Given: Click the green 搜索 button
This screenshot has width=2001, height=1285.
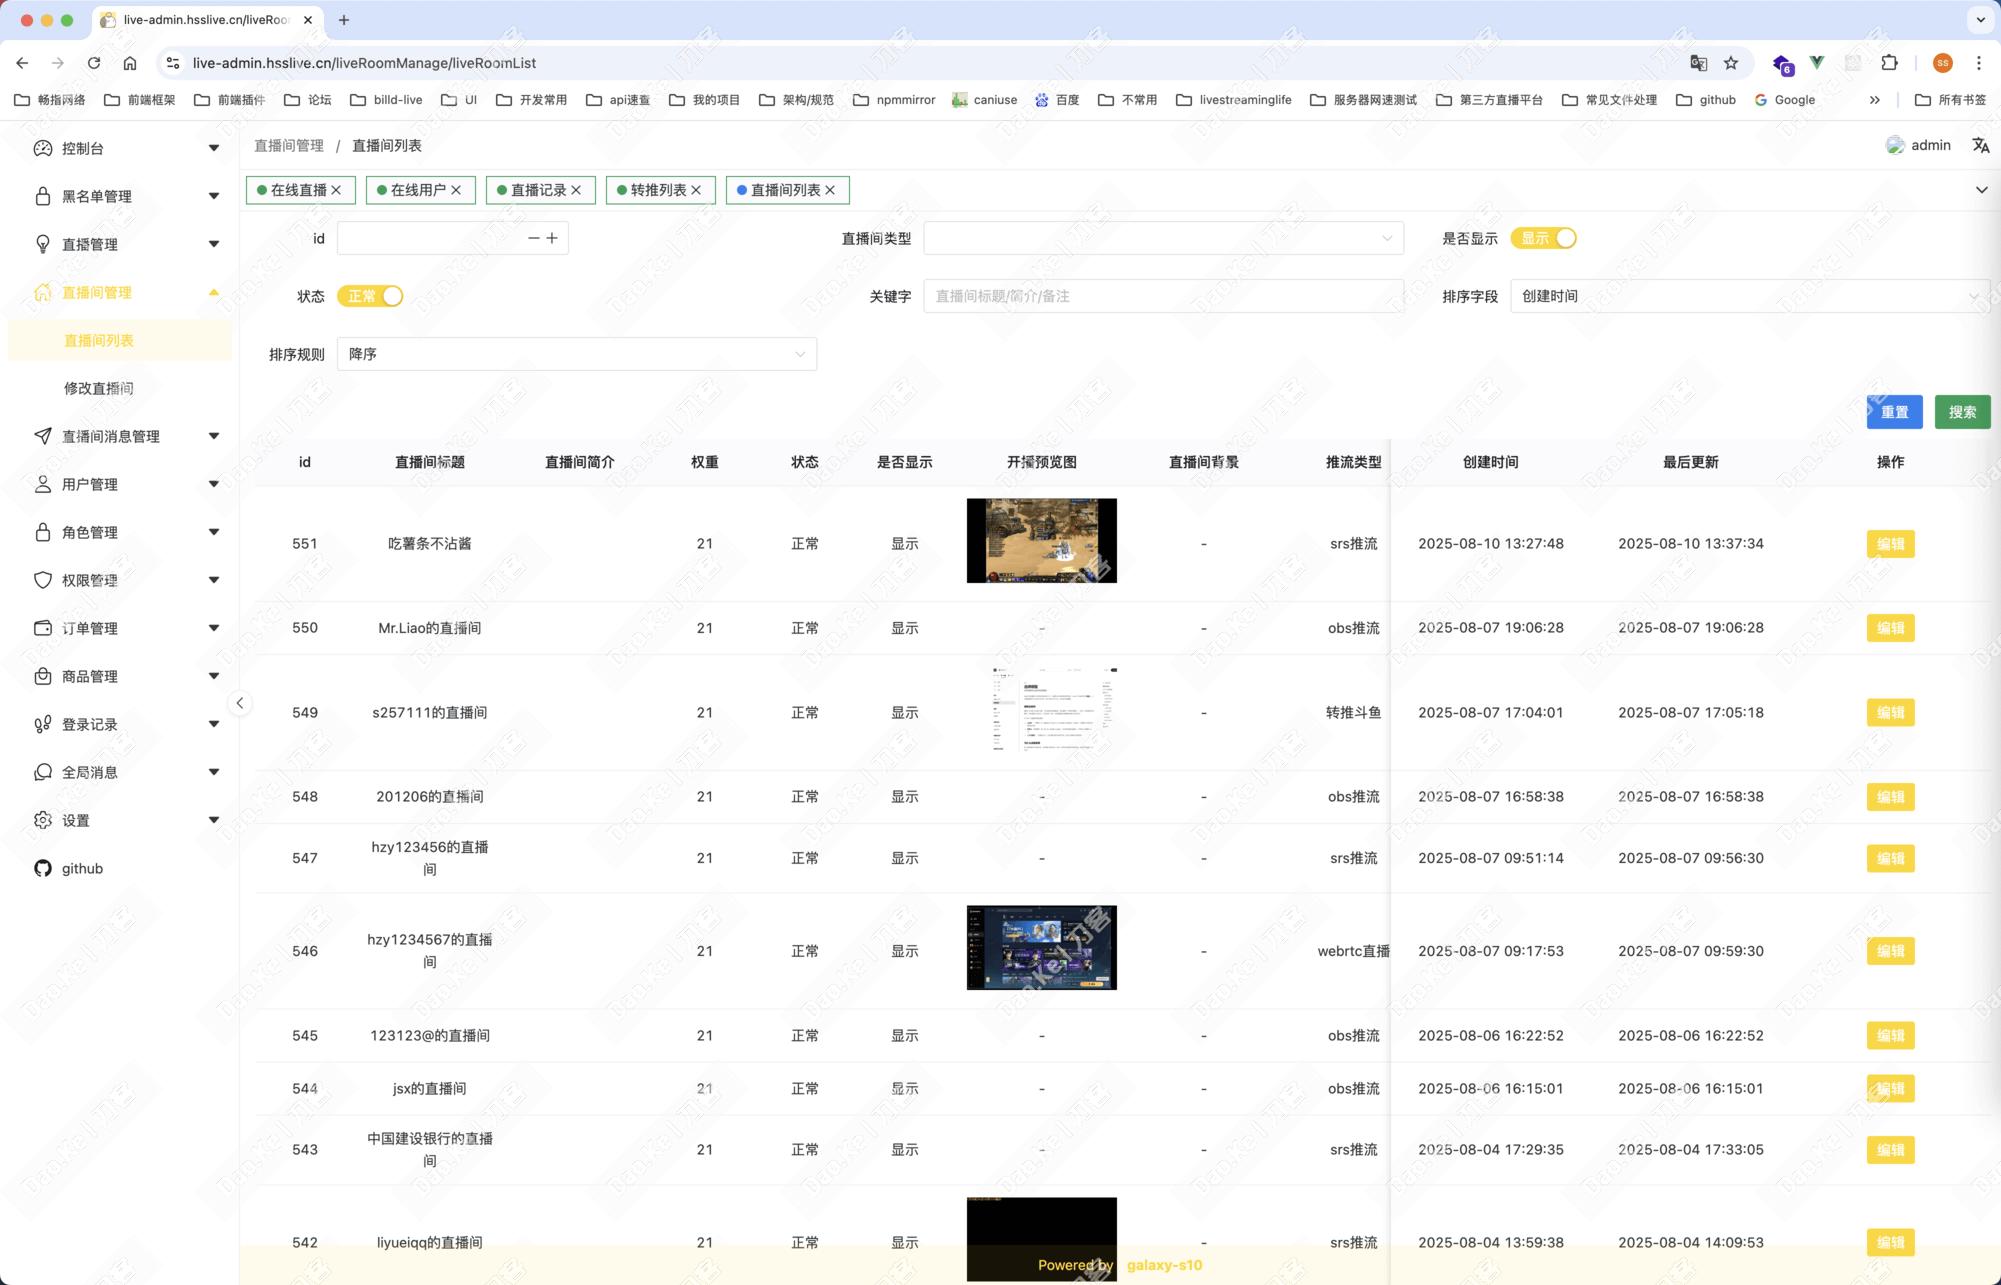Looking at the screenshot, I should (x=1961, y=412).
